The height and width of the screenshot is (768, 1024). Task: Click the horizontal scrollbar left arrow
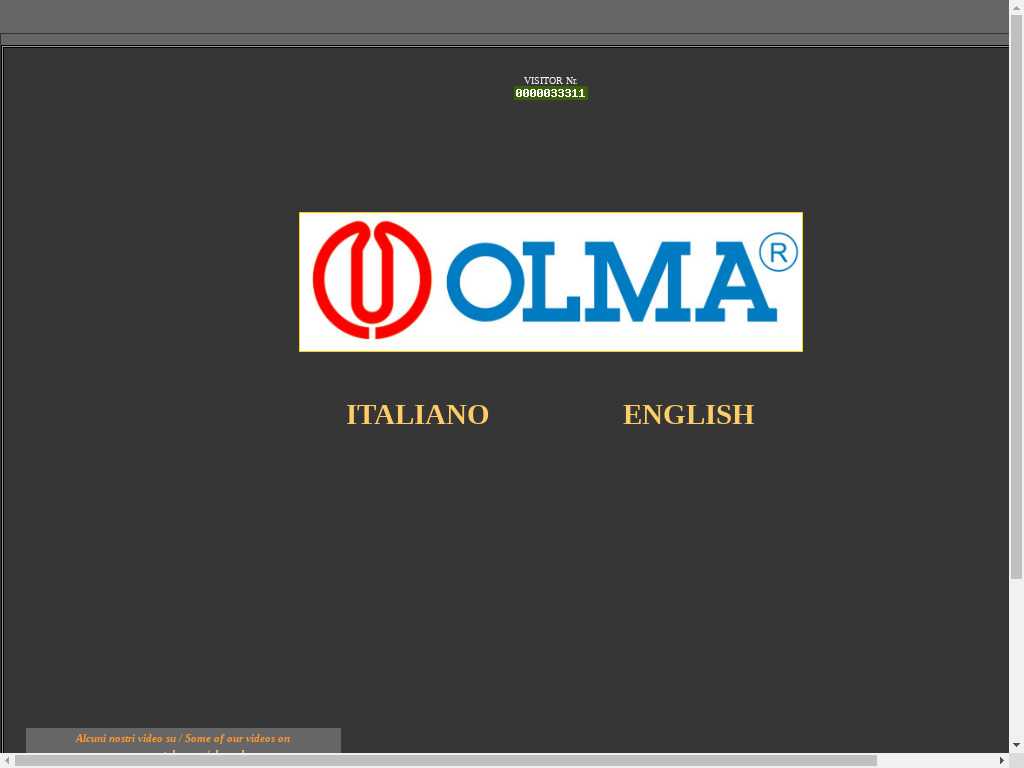[7, 760]
